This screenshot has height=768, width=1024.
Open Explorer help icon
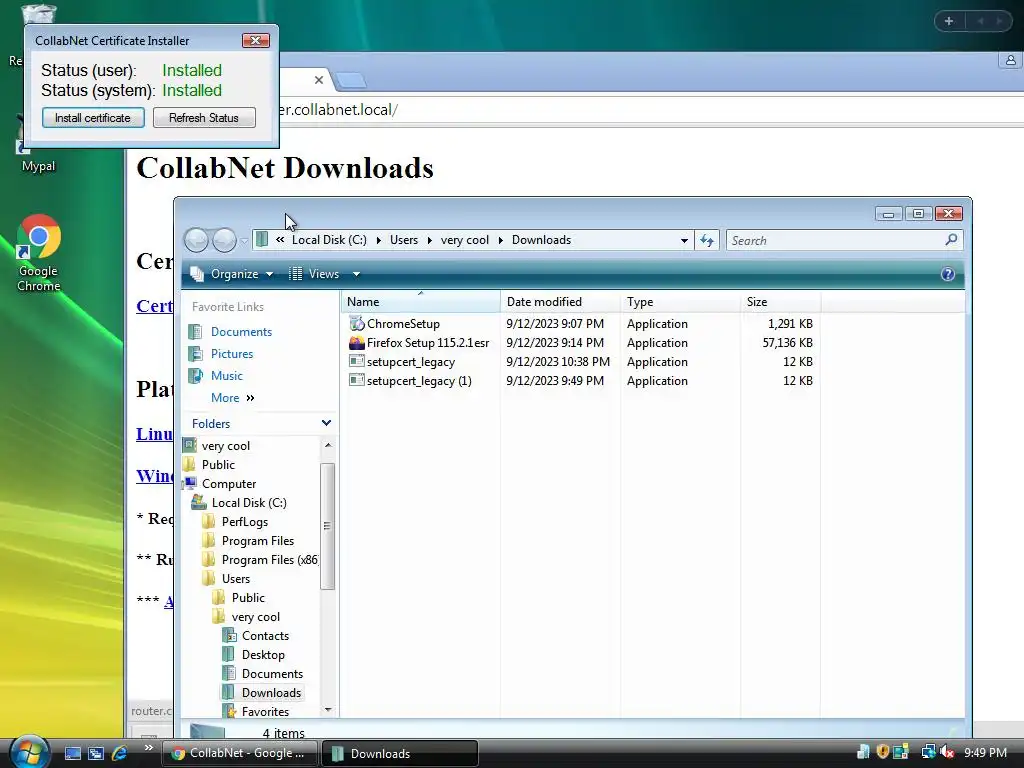click(948, 274)
